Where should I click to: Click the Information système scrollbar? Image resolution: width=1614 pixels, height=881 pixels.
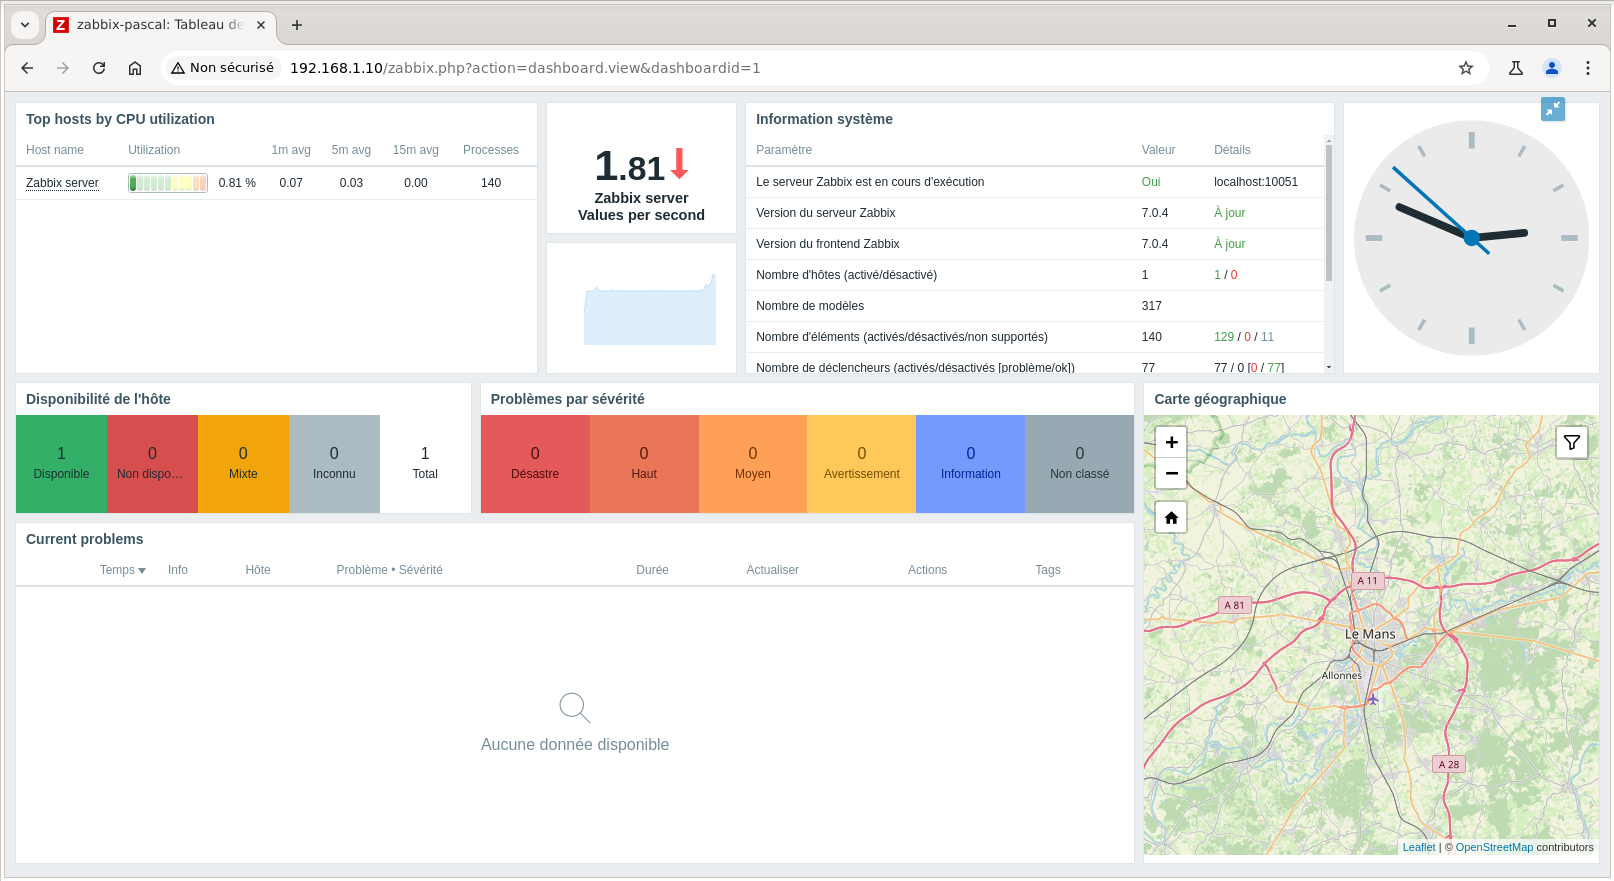point(1329,213)
